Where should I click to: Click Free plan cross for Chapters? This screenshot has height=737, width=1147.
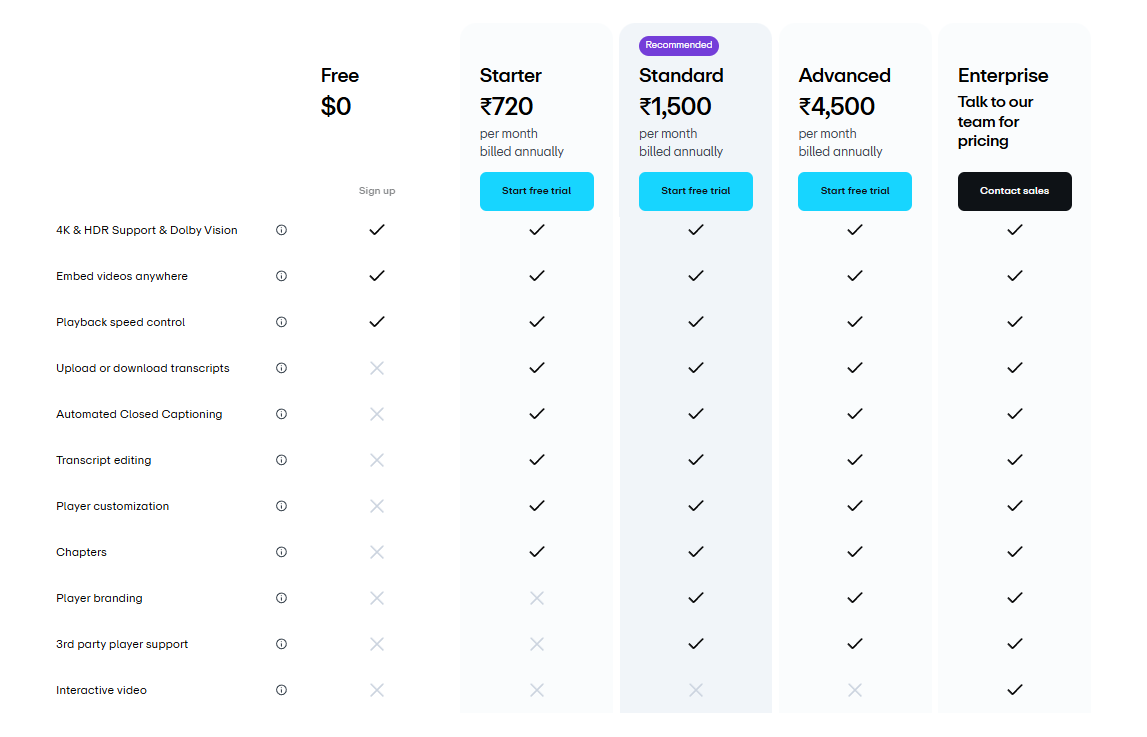pos(377,553)
